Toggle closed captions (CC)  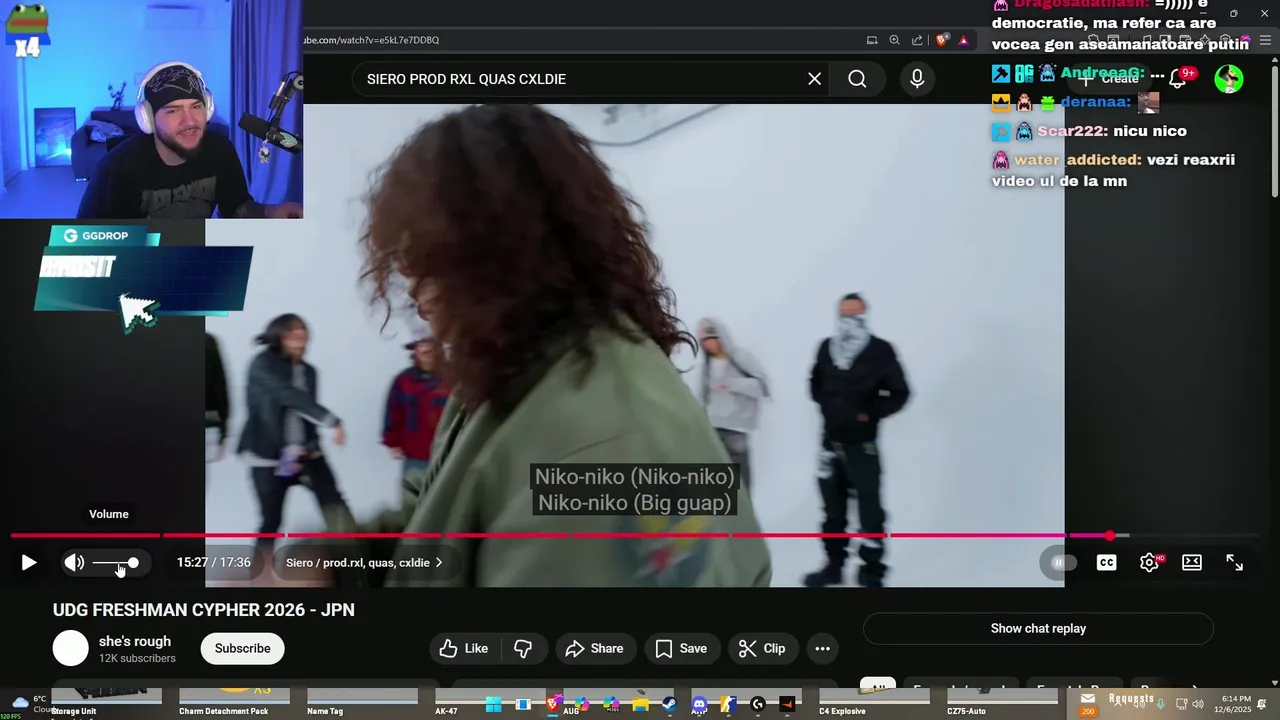(1106, 563)
